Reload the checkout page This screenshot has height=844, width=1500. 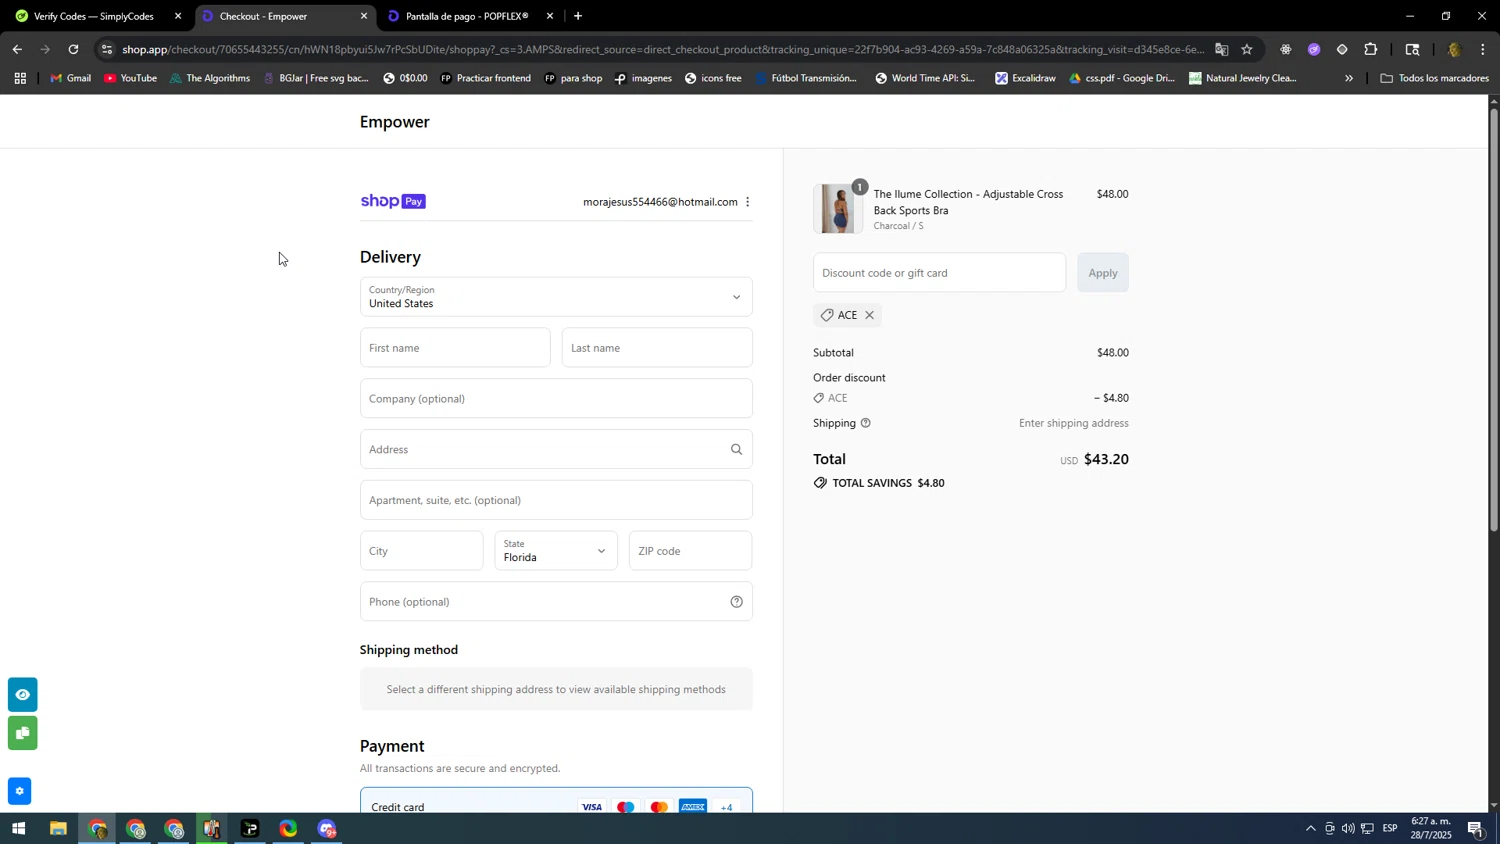tap(73, 49)
